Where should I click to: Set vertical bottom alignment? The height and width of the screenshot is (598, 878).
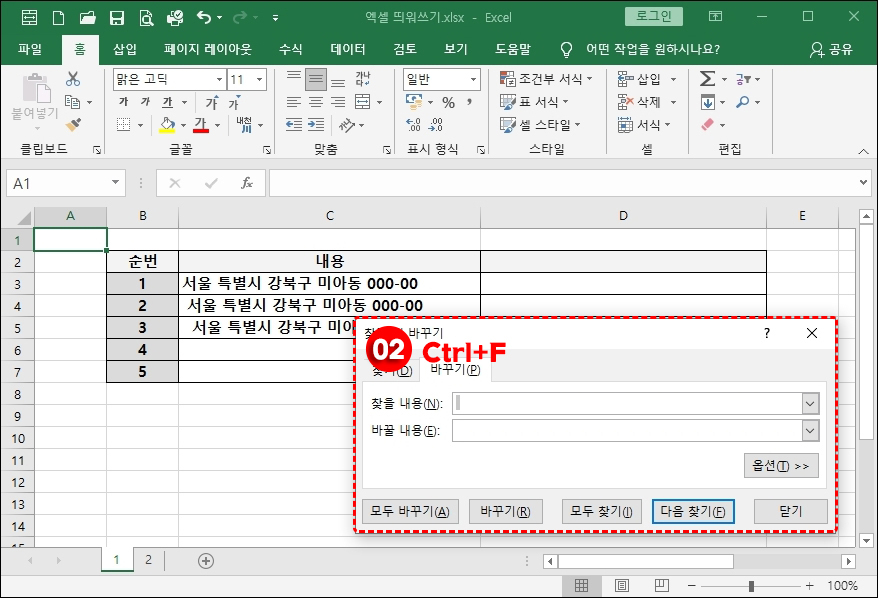tap(338, 80)
